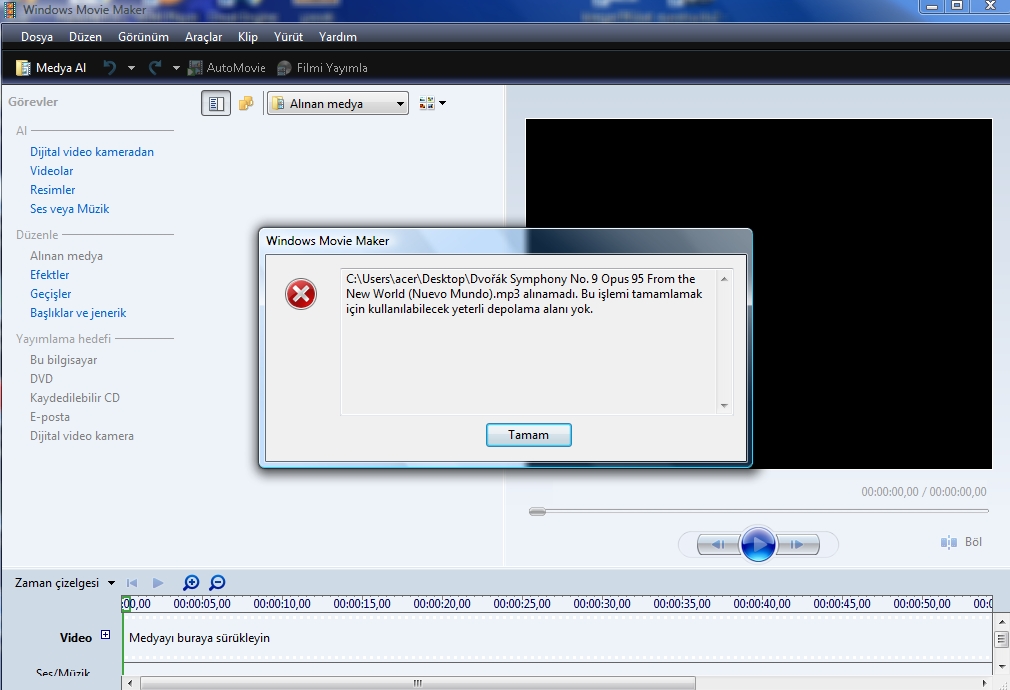Expand the view options dropdown arrow
This screenshot has width=1010, height=690.
443,103
